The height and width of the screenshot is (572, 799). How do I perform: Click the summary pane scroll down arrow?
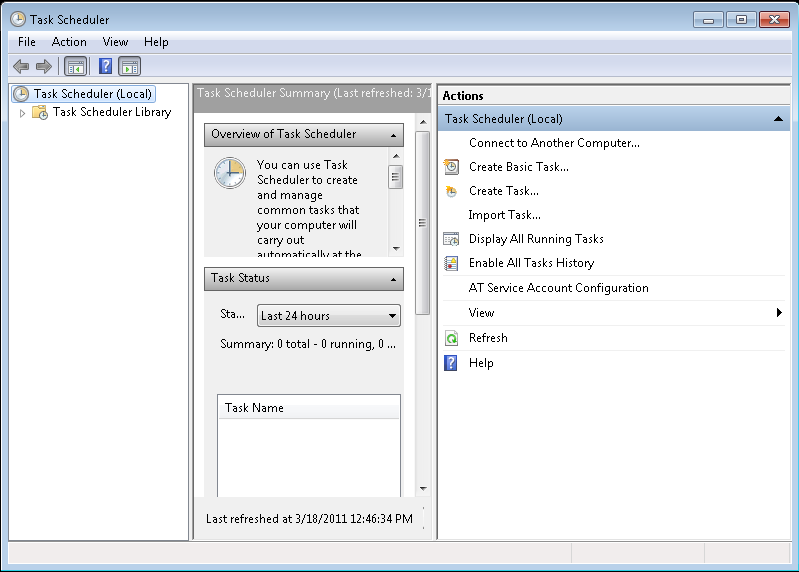coord(423,488)
